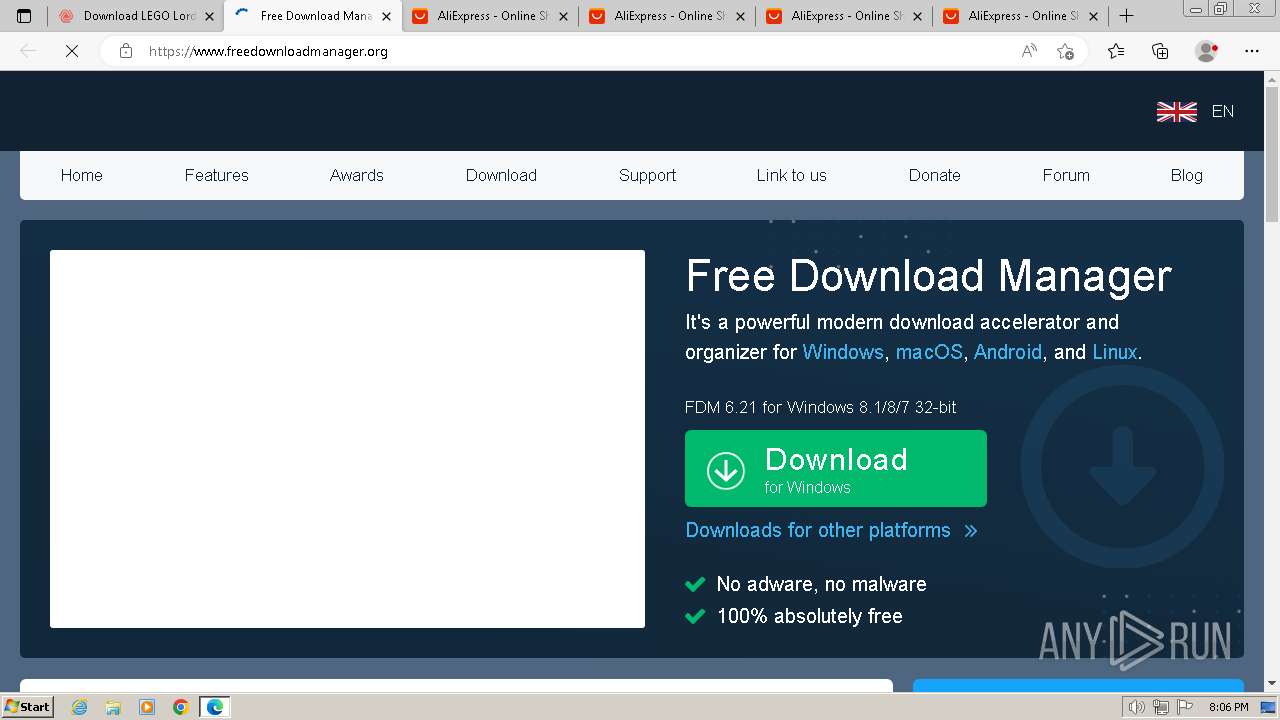Switch to the third AliExpress tab
Image resolution: width=1280 pixels, height=720 pixels.
click(x=844, y=16)
